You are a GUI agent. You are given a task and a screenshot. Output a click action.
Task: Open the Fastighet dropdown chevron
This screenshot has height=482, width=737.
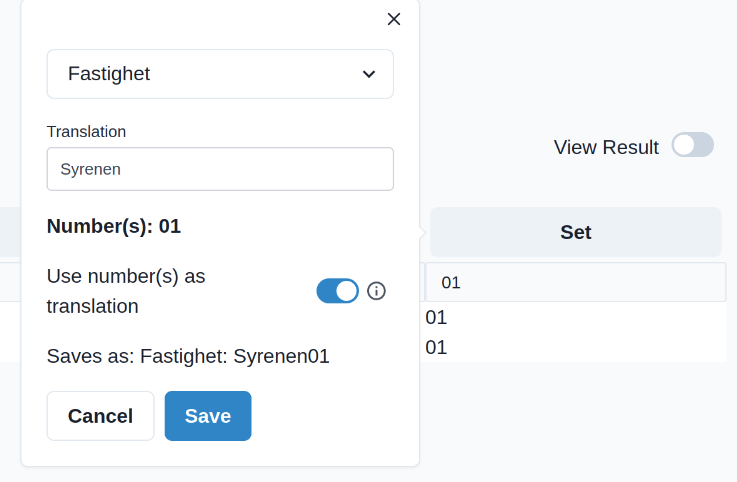[x=369, y=74]
